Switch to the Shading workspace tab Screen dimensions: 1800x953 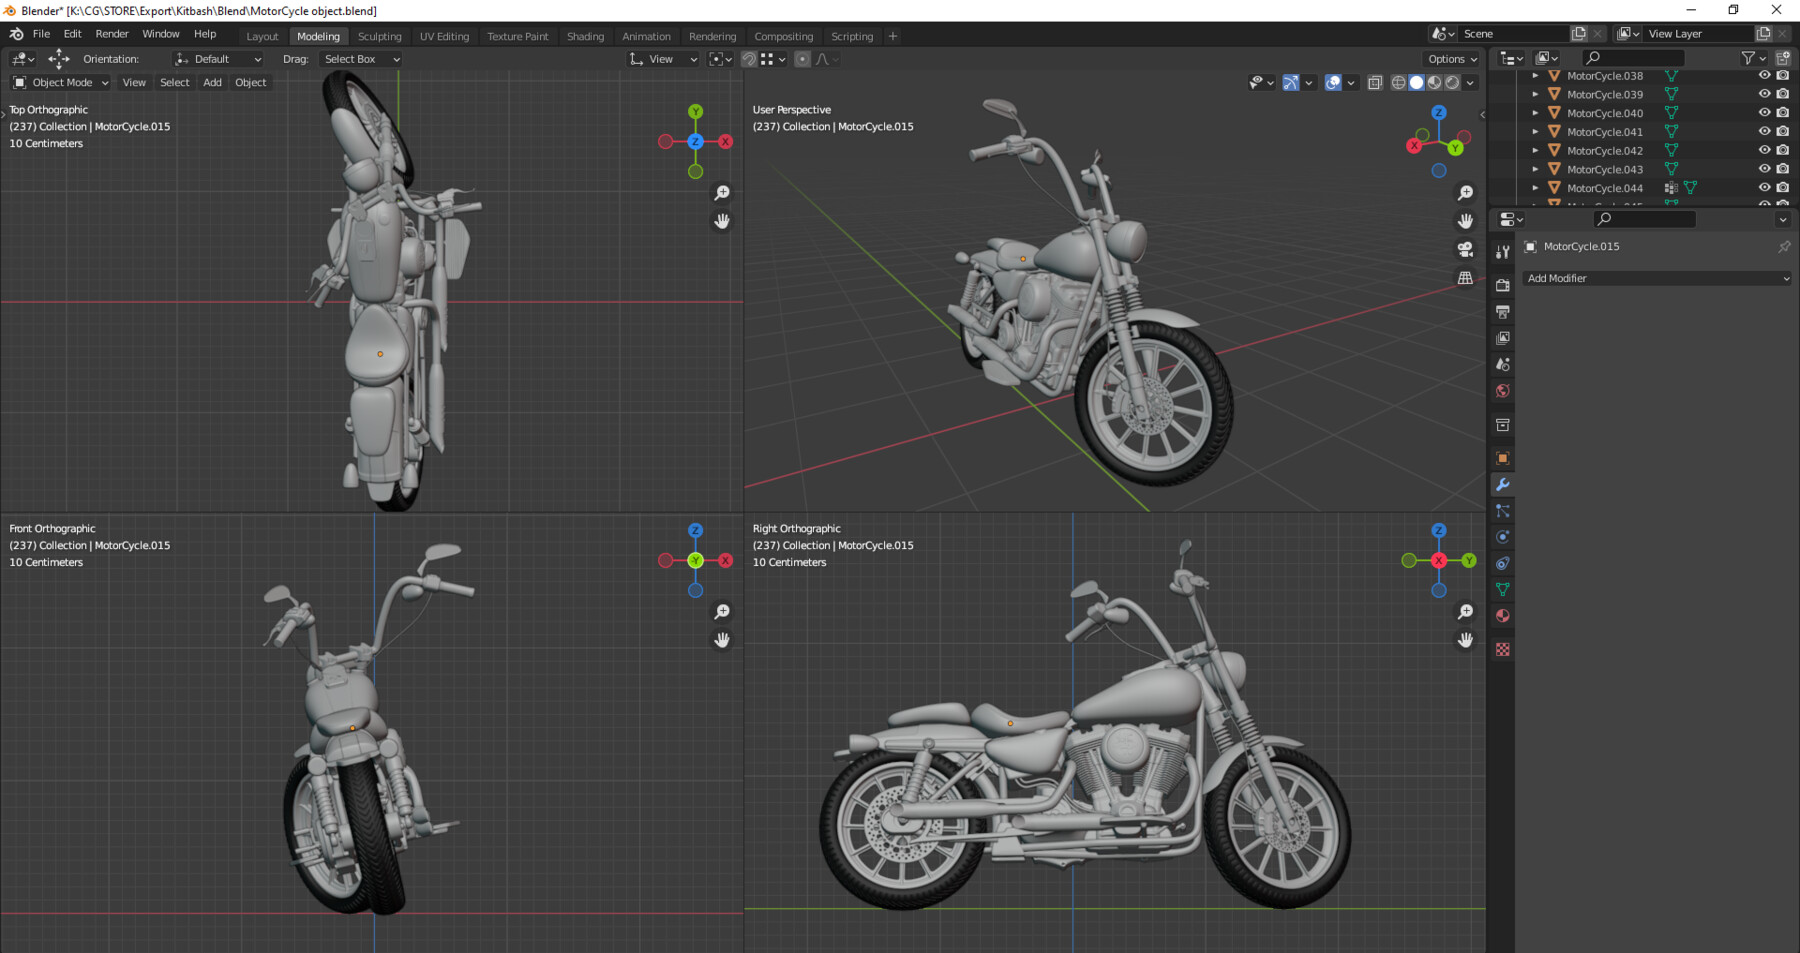[586, 36]
